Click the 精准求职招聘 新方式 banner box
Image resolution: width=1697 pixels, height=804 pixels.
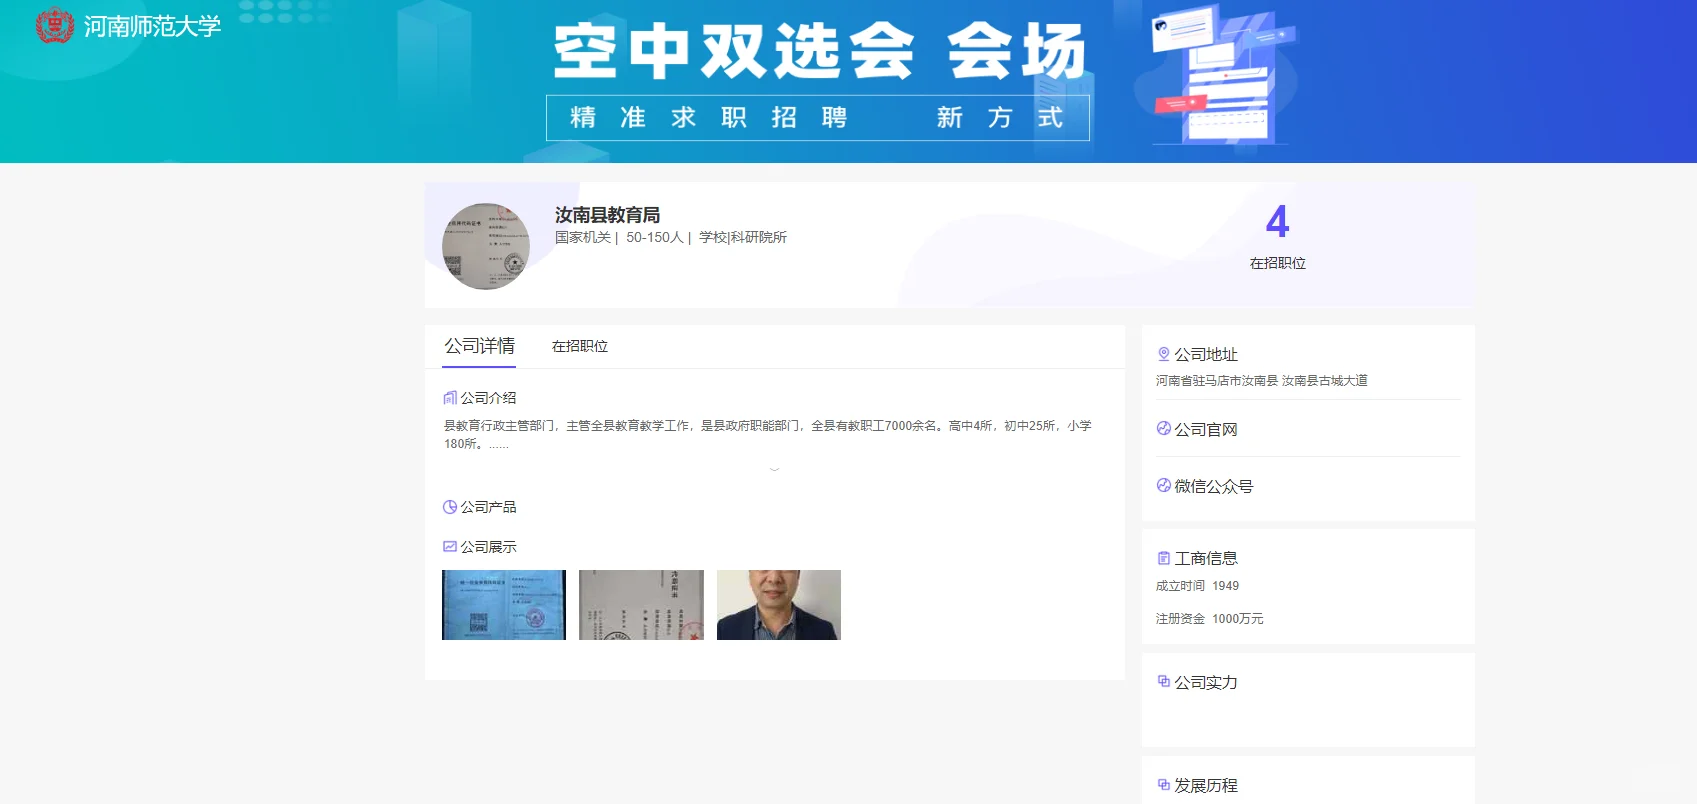(818, 118)
